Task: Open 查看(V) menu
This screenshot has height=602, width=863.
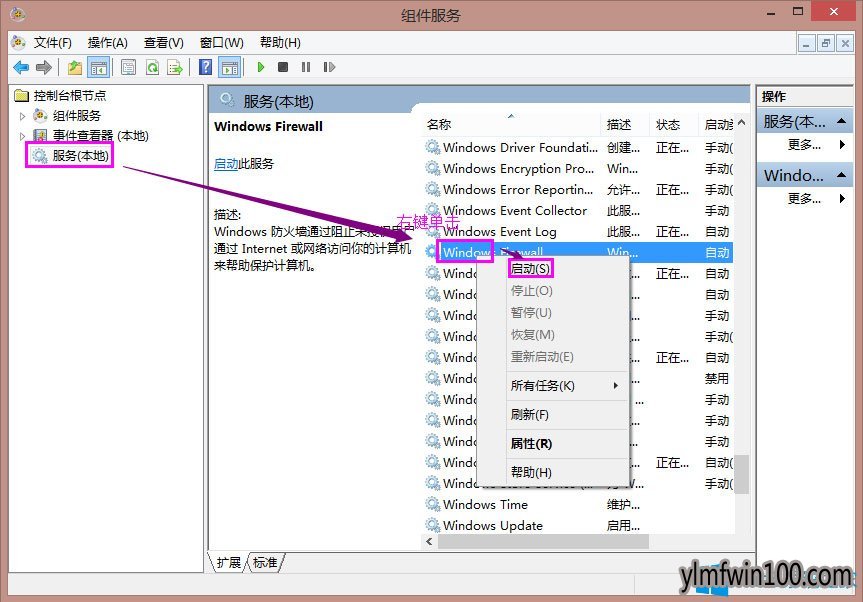Action: pos(163,43)
